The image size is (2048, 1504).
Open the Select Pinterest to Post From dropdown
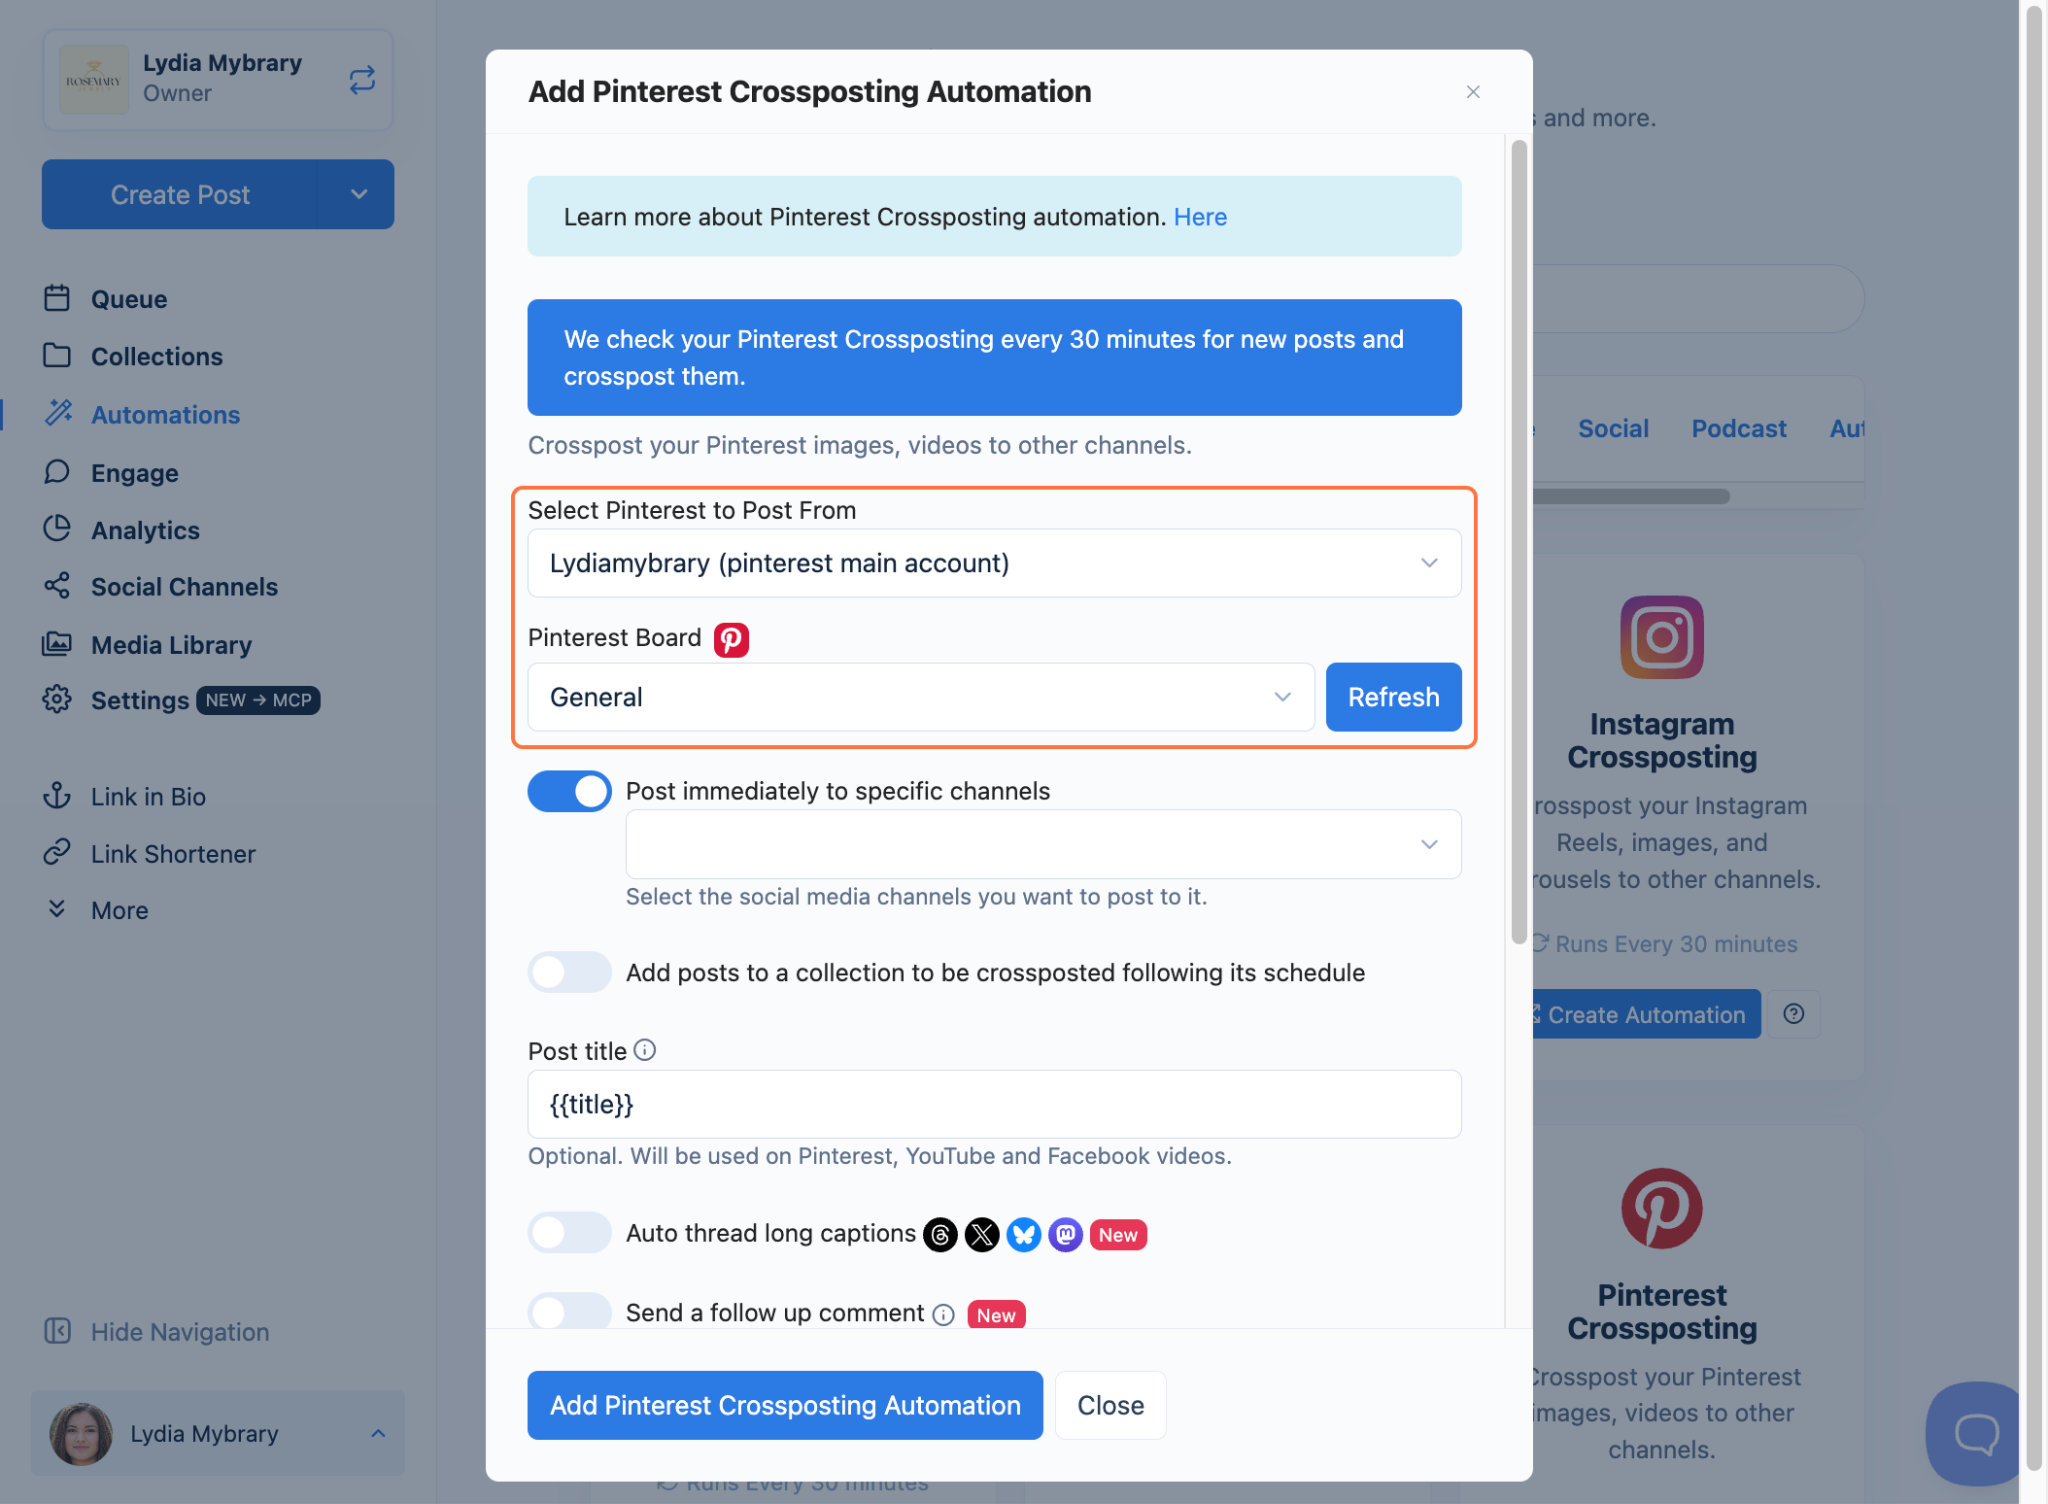click(994, 563)
